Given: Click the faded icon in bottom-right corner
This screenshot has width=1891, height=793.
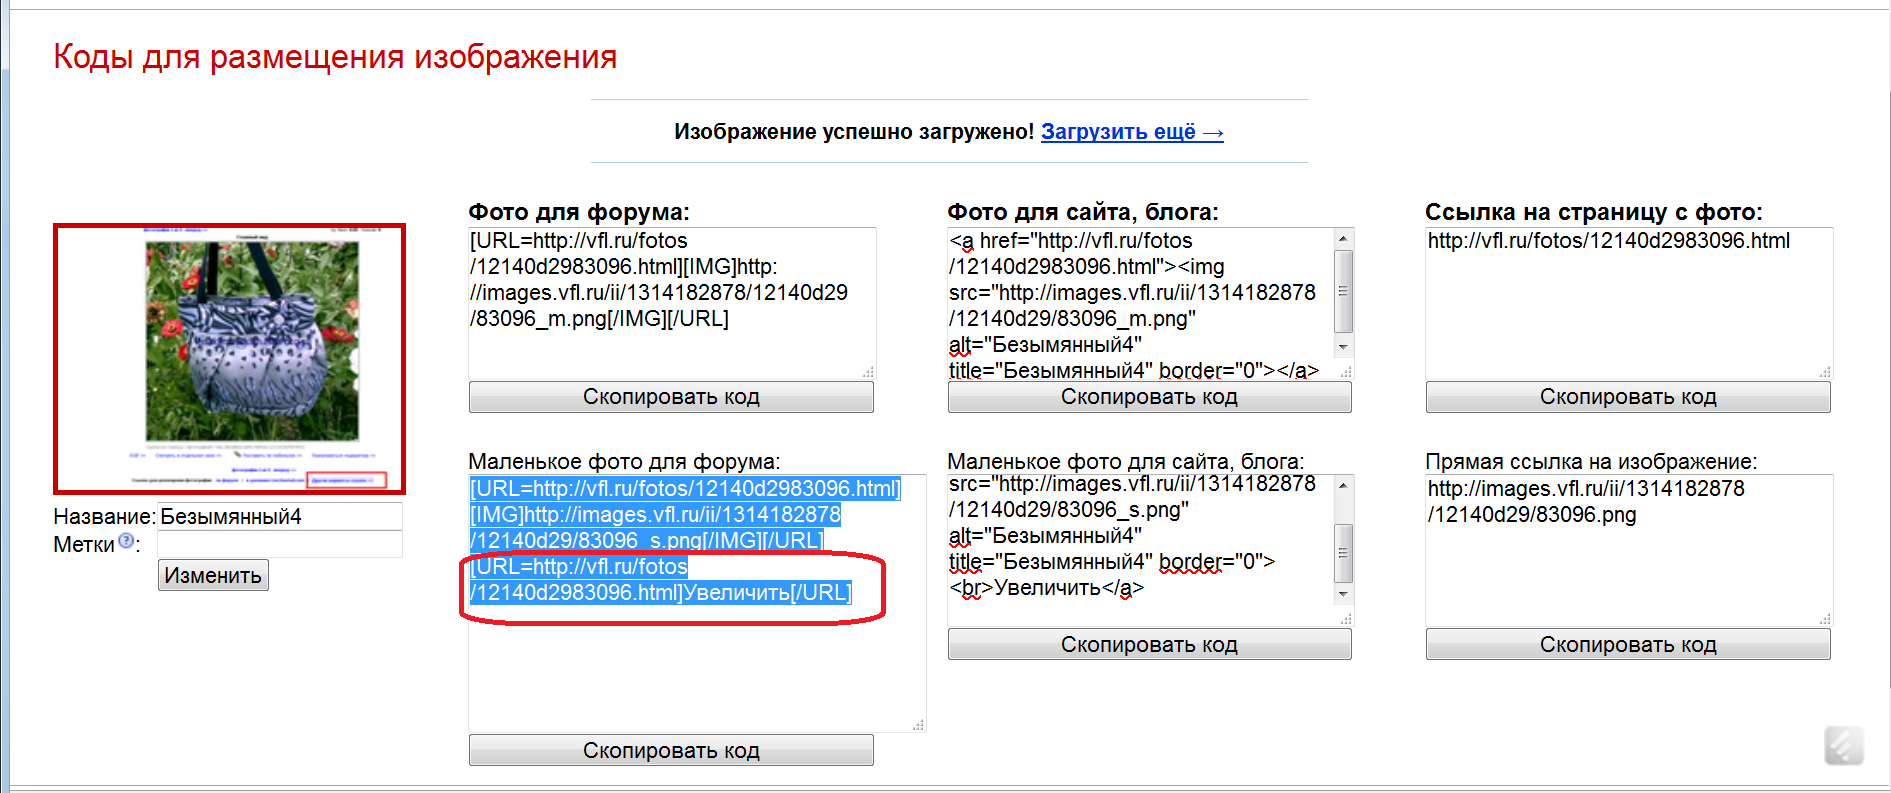Looking at the screenshot, I should 1843,746.
